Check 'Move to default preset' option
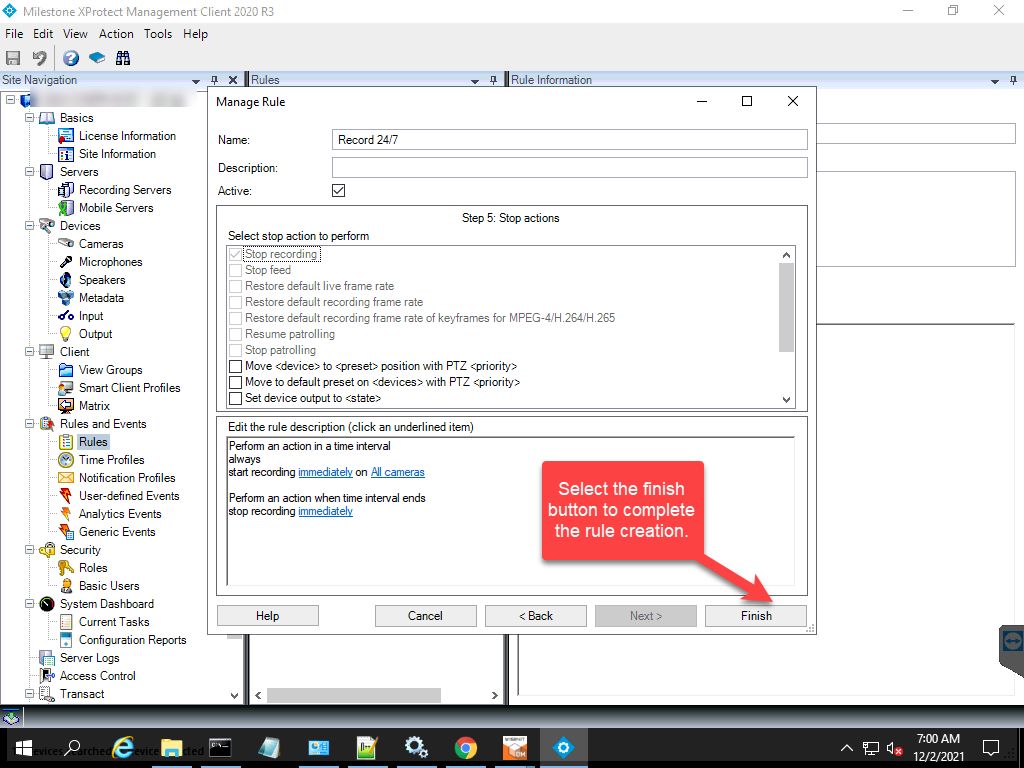Image resolution: width=1024 pixels, height=768 pixels. pyautogui.click(x=235, y=383)
